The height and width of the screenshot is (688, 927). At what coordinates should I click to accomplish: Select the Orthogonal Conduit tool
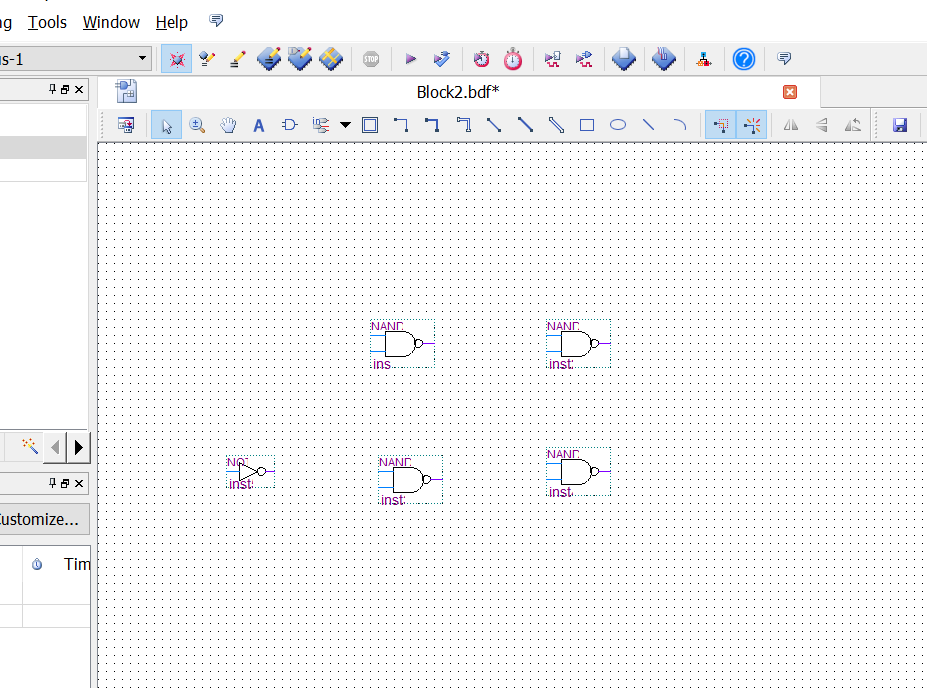pos(464,125)
